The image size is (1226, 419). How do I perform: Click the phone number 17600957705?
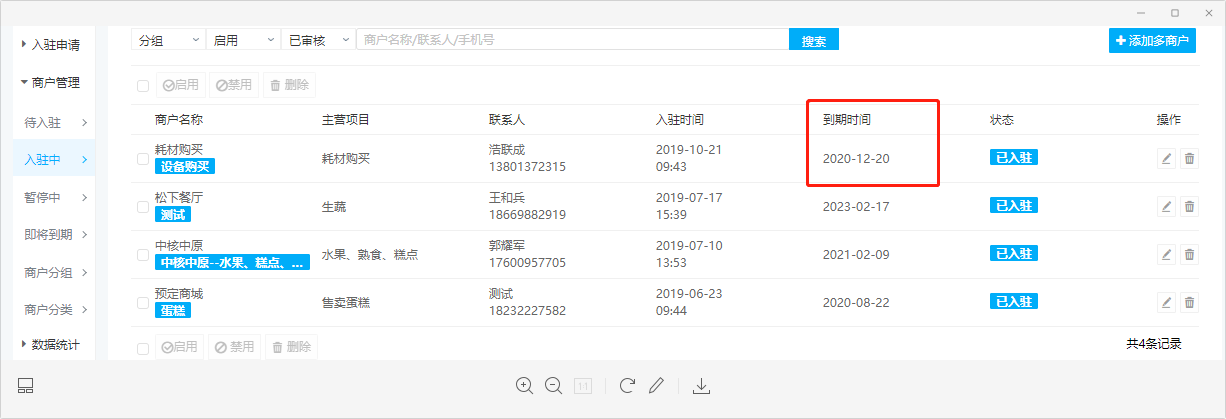pyautogui.click(x=527, y=263)
